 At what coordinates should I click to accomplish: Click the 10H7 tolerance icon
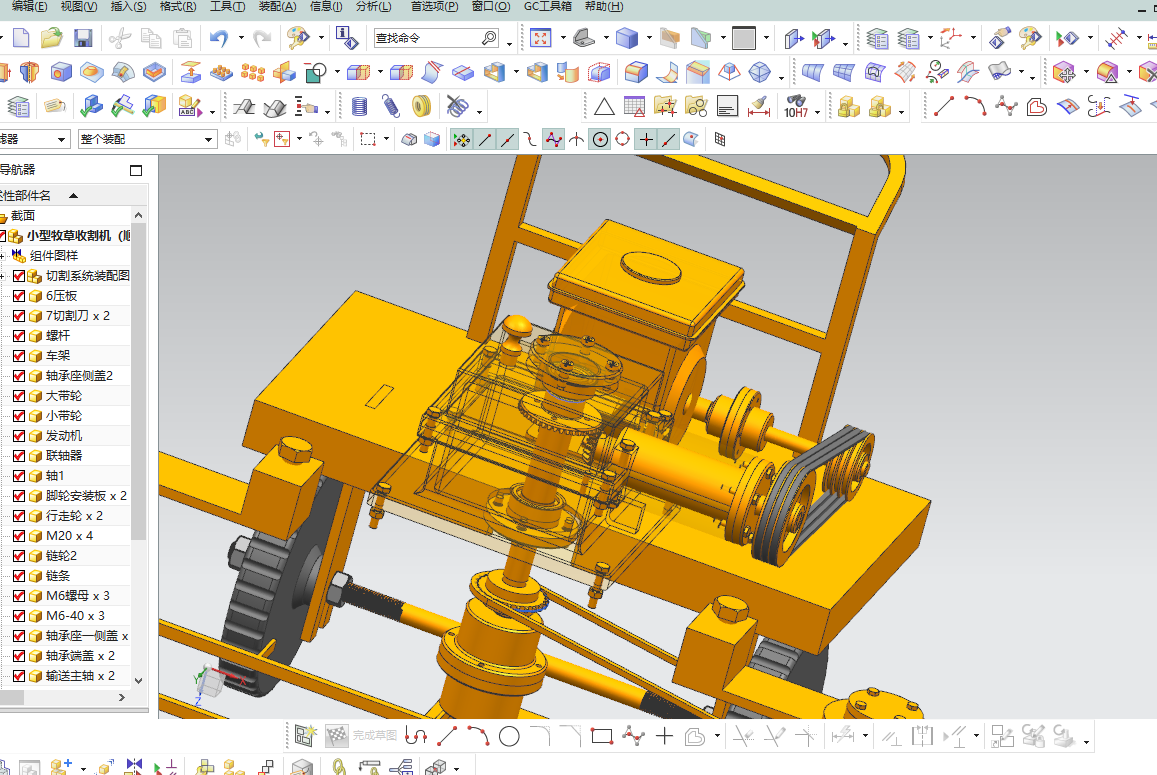pyautogui.click(x=796, y=107)
